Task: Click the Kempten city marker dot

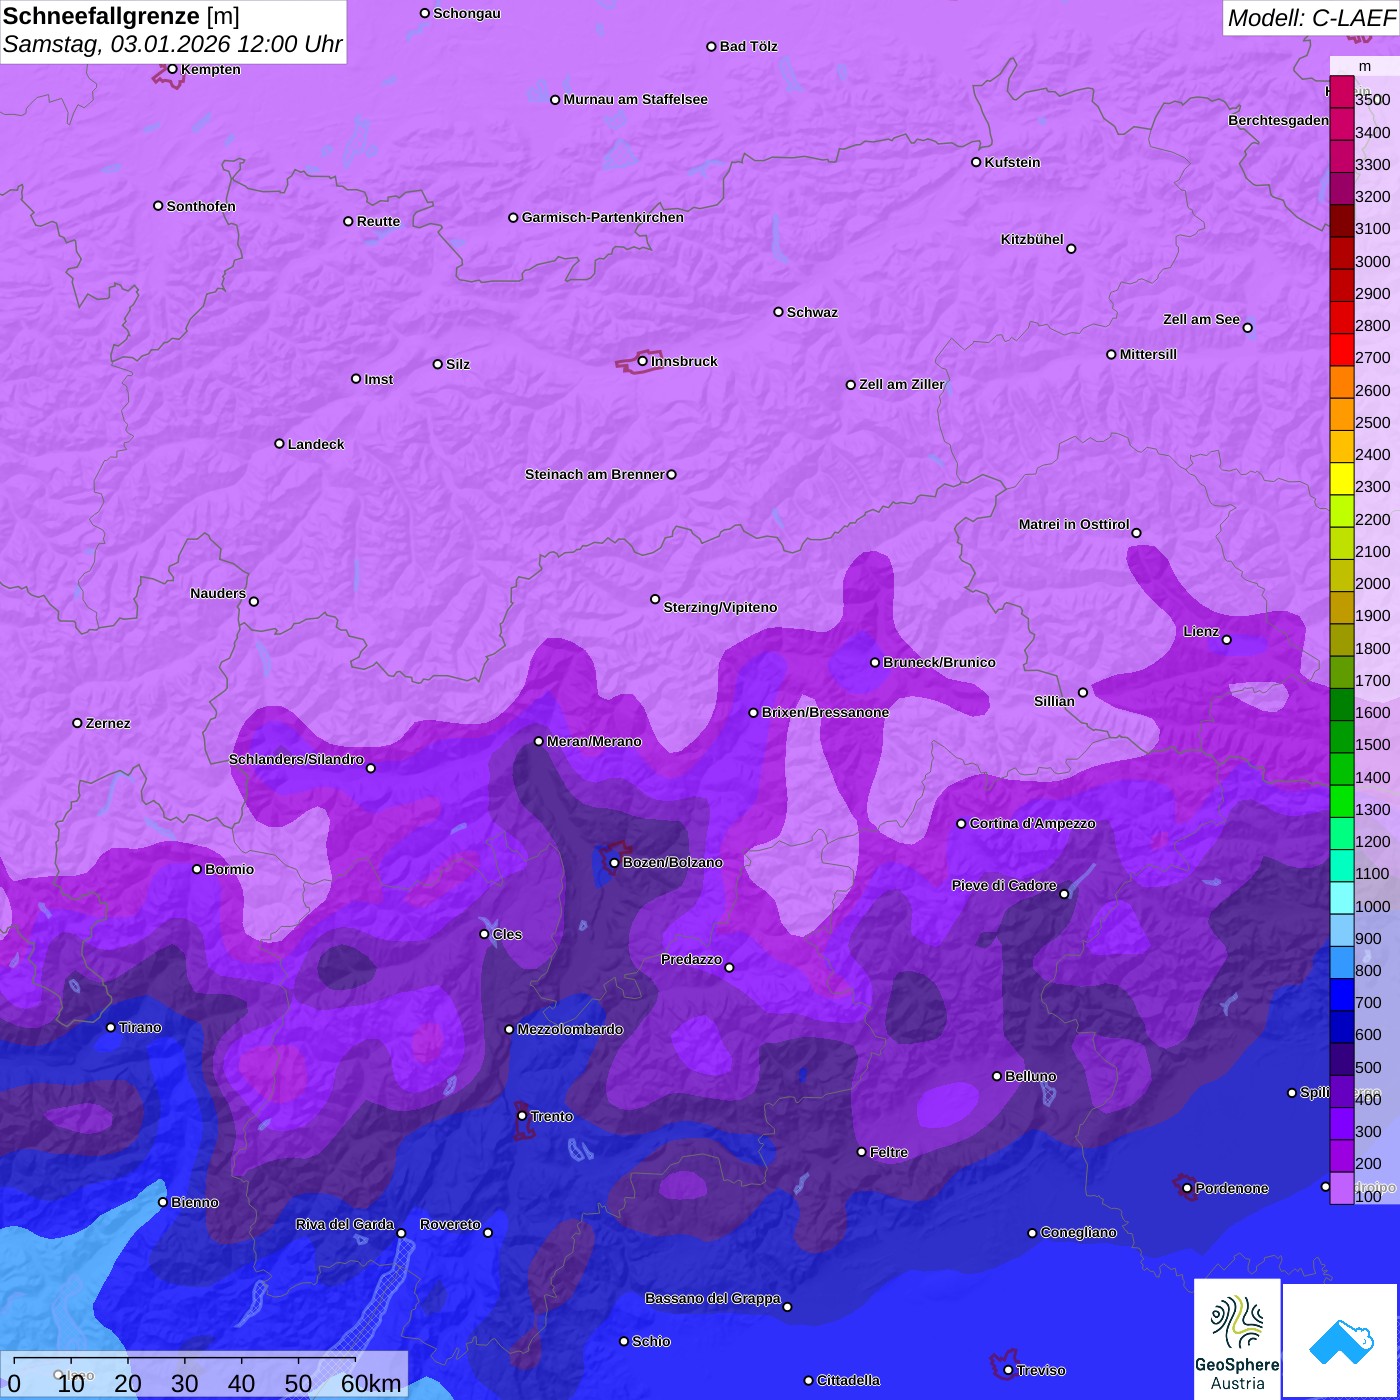Action: coord(172,69)
